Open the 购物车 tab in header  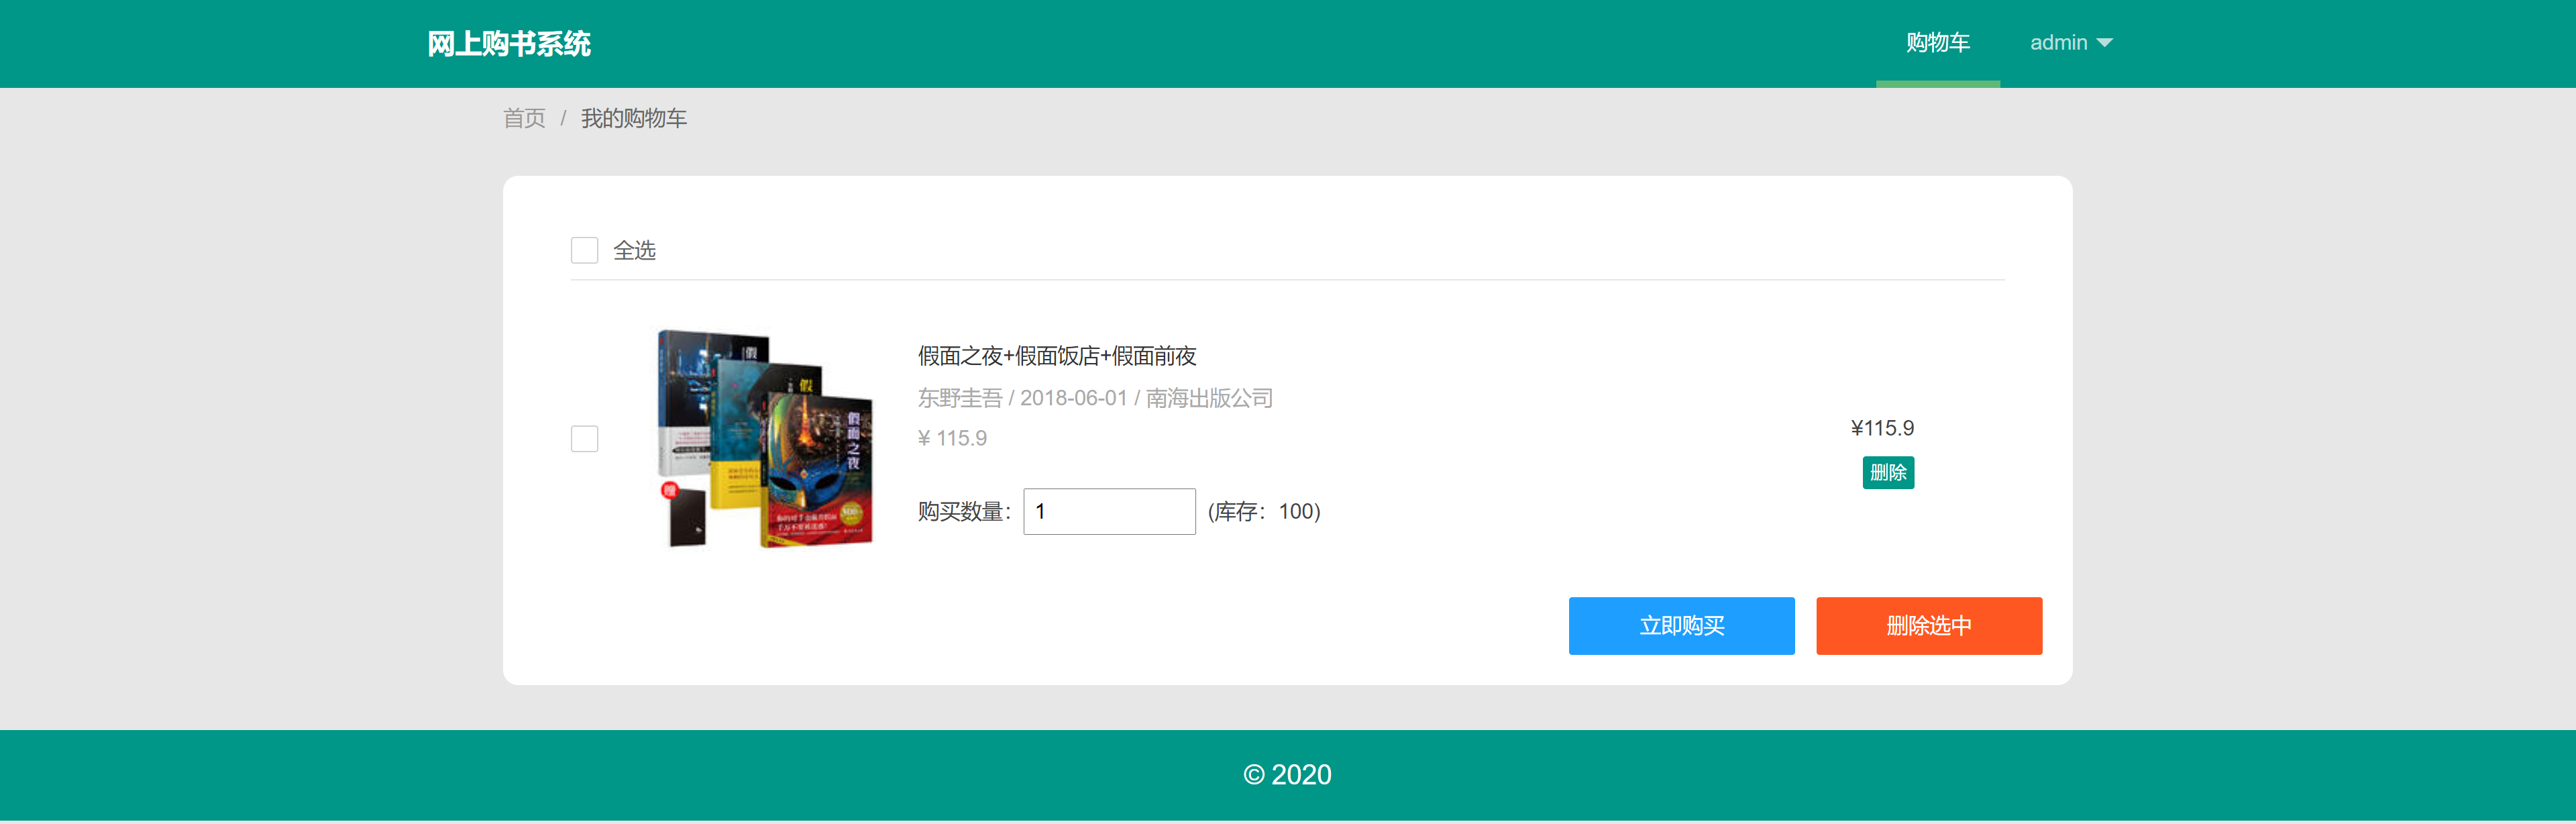click(1937, 43)
